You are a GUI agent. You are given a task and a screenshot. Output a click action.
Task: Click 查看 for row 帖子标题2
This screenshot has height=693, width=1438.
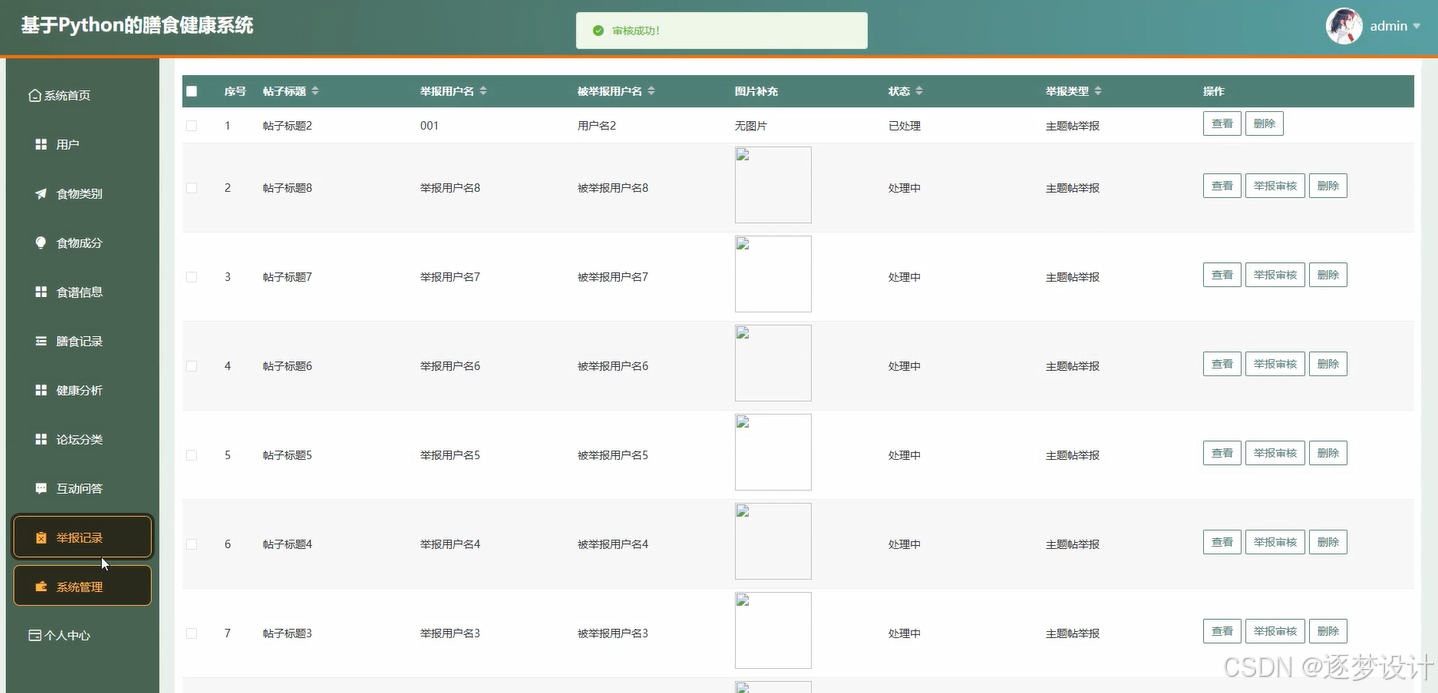(1222, 124)
